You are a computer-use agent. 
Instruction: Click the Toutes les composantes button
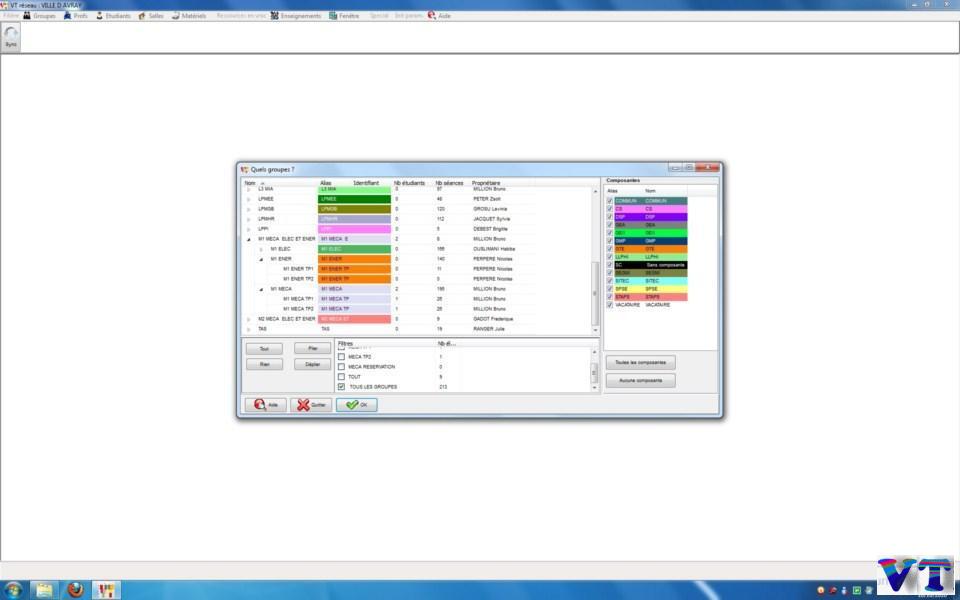click(640, 362)
